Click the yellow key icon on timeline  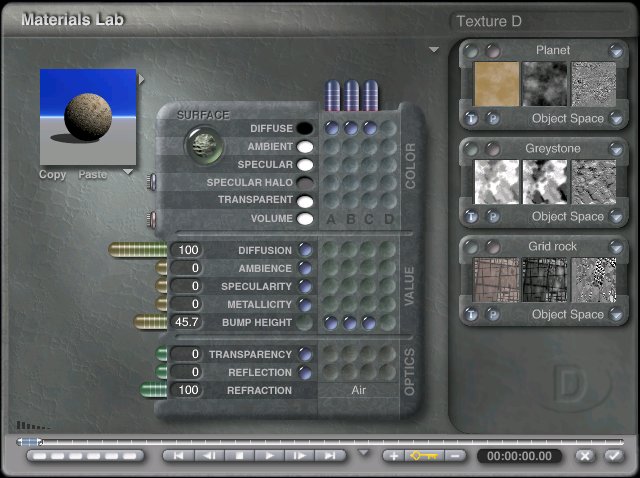tap(424, 456)
